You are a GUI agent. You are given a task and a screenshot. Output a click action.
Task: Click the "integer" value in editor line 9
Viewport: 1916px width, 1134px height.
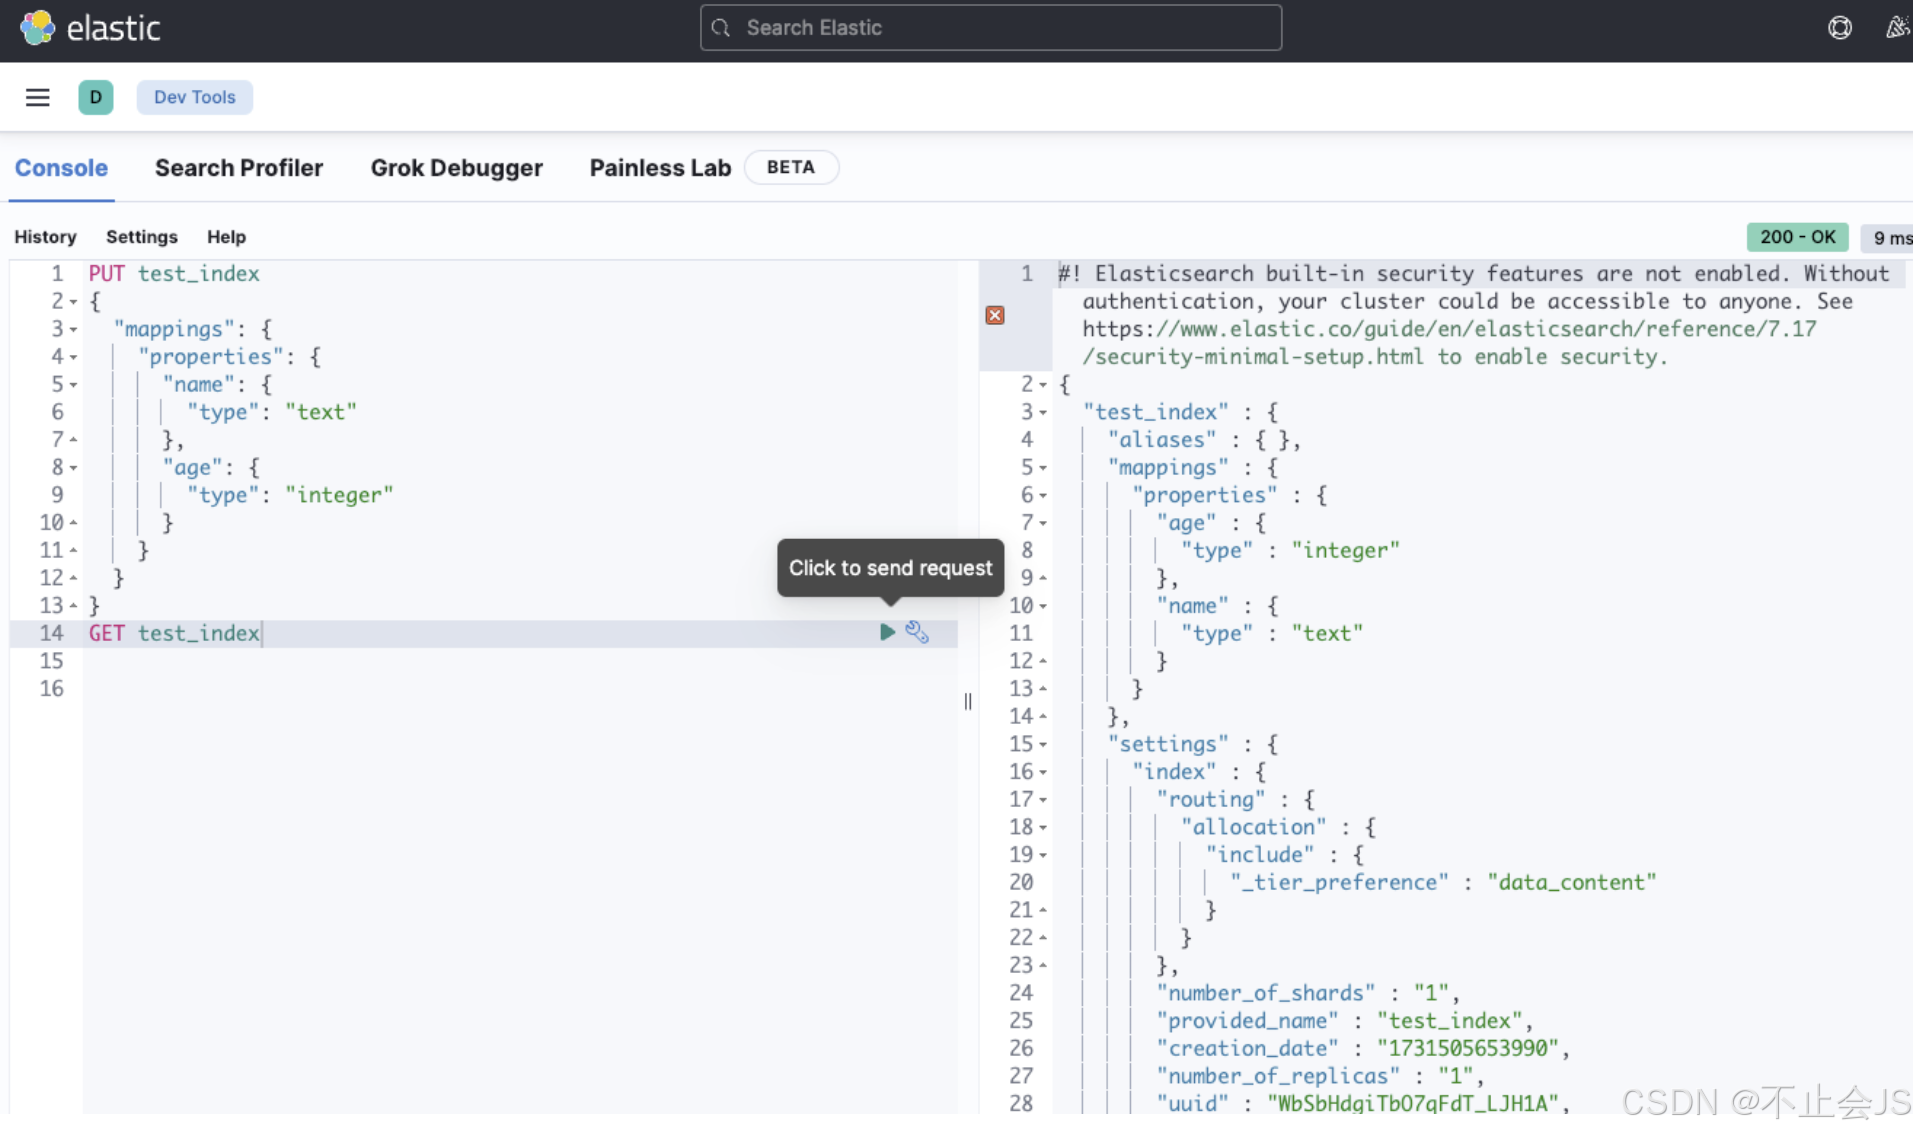339,495
